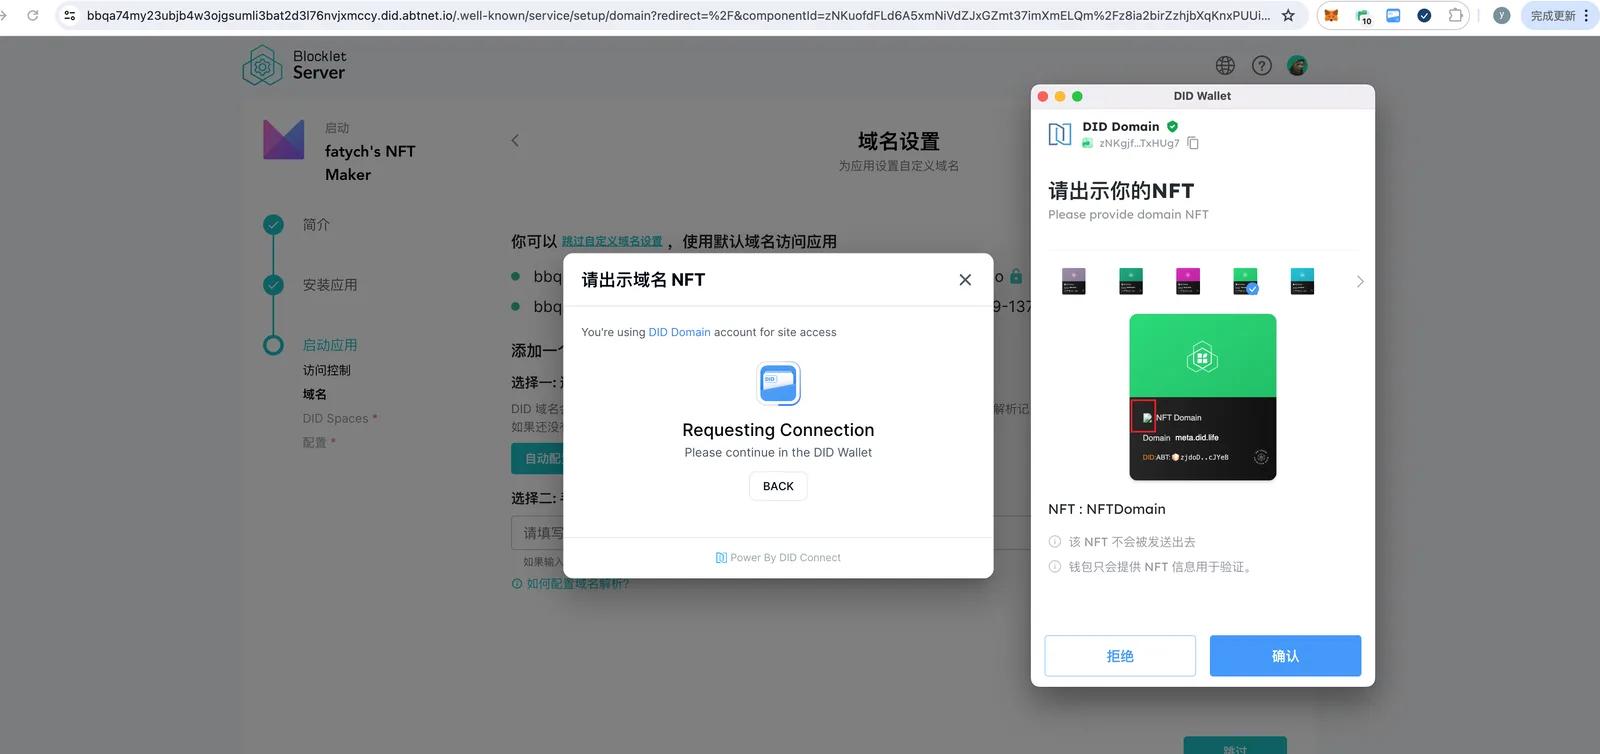Viewport: 1600px width, 754px height.
Task: Copy the zNKgjf...TxHUg7 address
Action: click(x=1193, y=143)
